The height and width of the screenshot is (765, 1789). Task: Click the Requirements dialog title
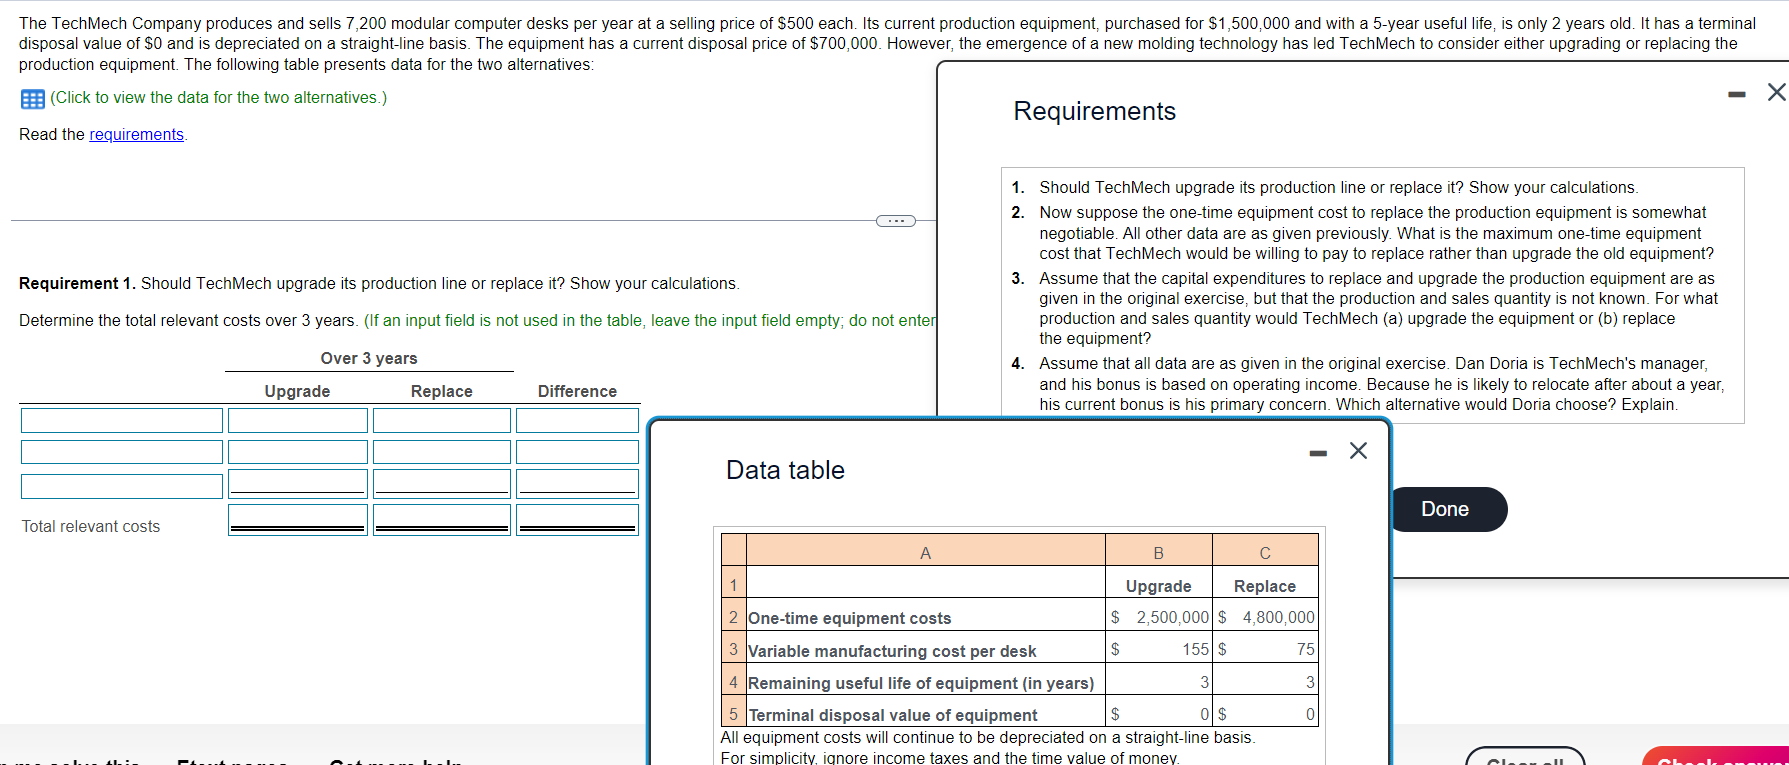[x=1095, y=111]
